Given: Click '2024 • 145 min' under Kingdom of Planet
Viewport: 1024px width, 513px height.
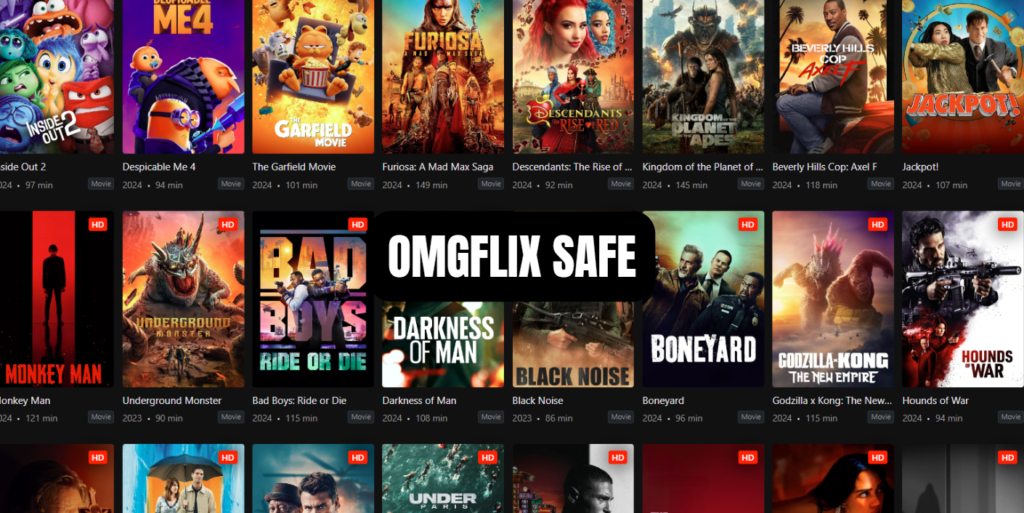Looking at the screenshot, I should (675, 185).
